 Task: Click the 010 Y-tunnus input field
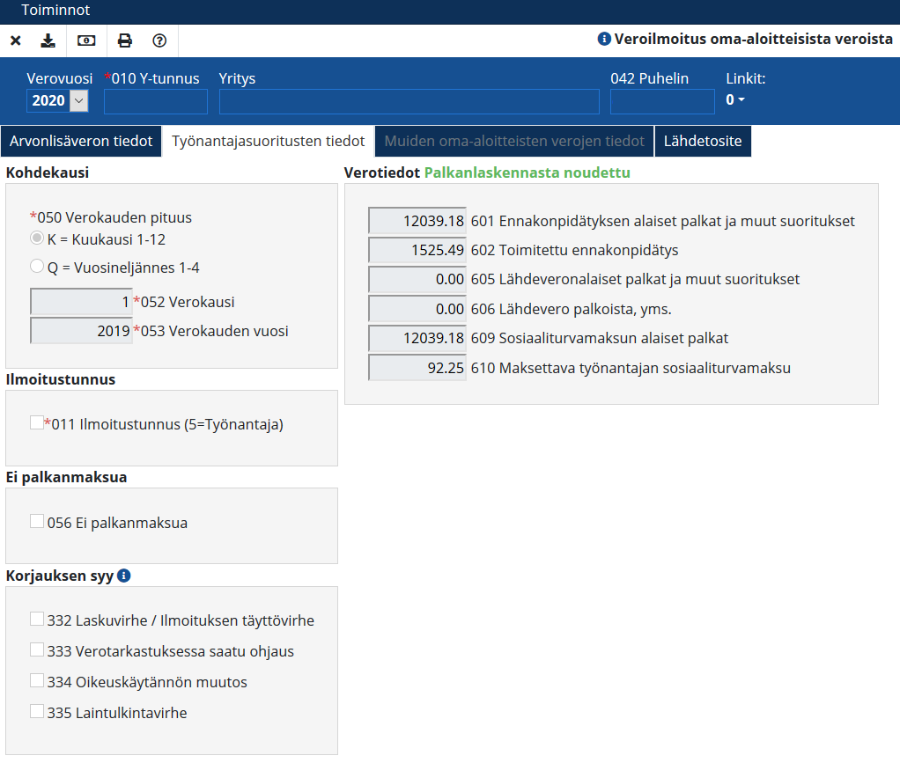[x=156, y=102]
